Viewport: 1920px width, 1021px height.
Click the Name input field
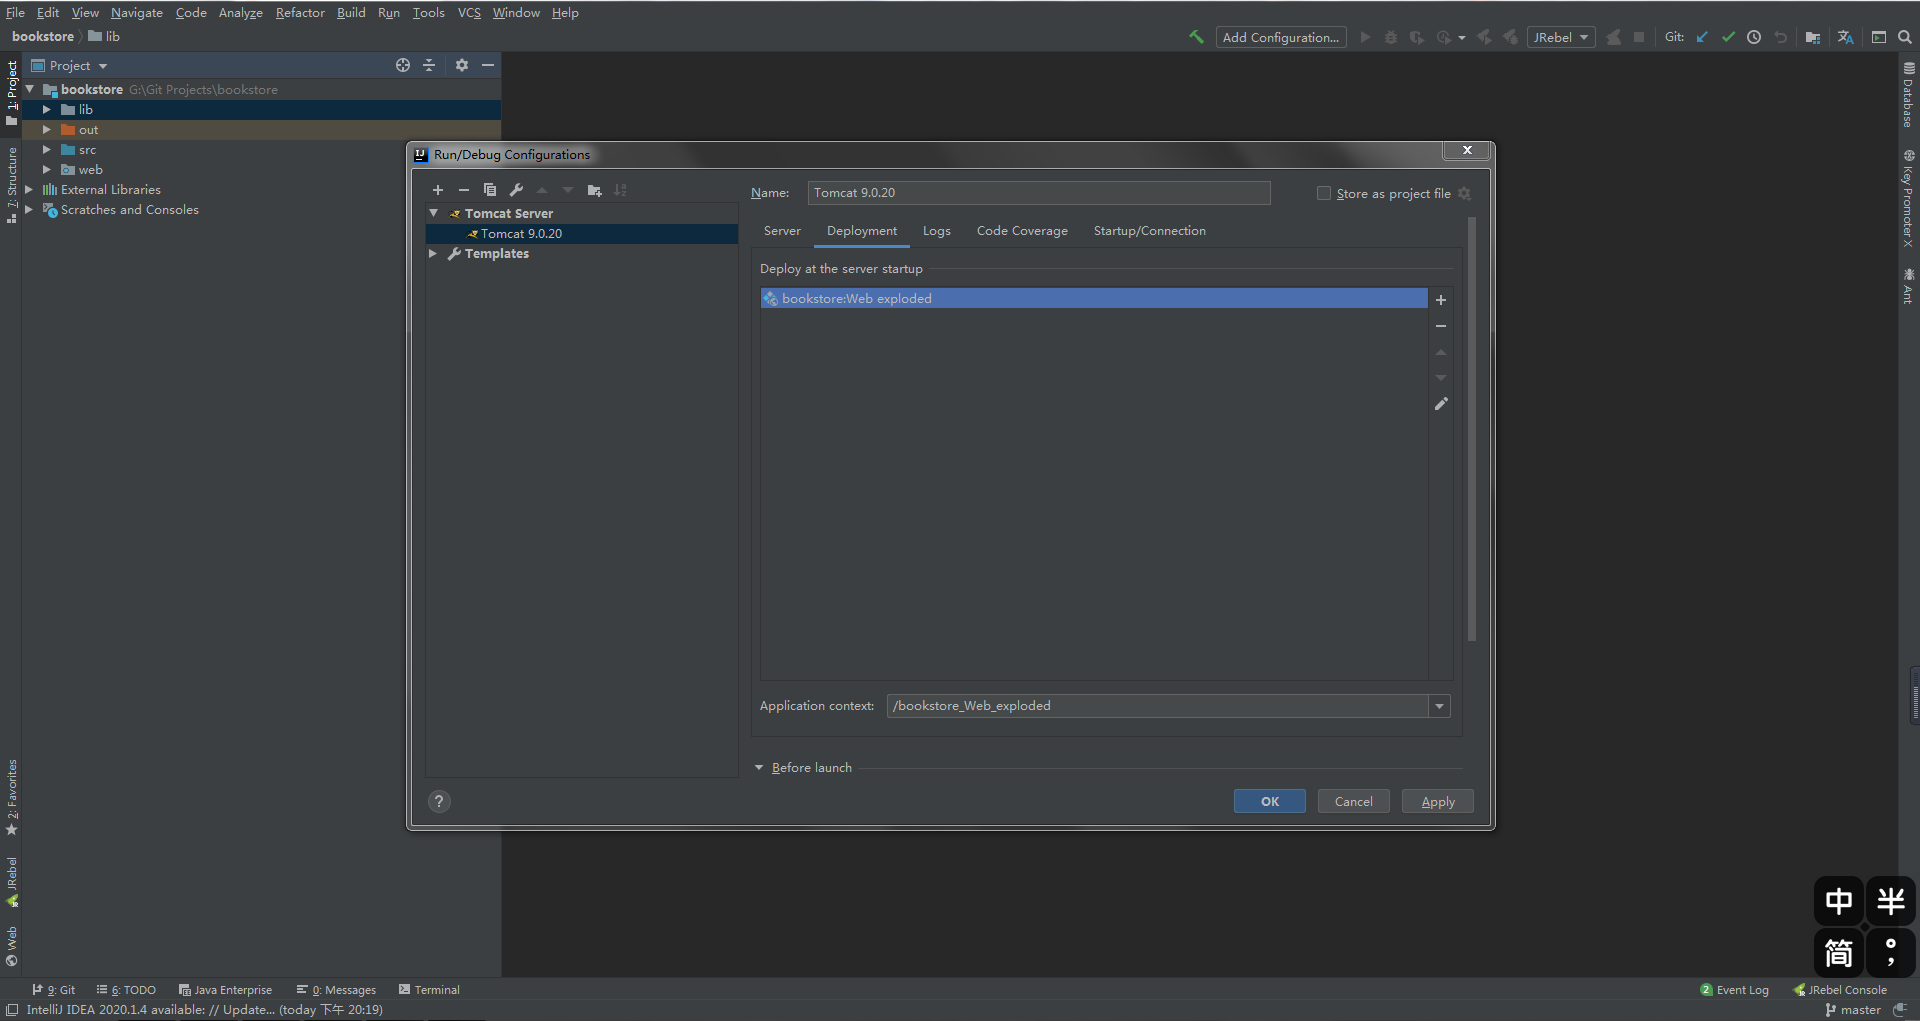click(1039, 193)
